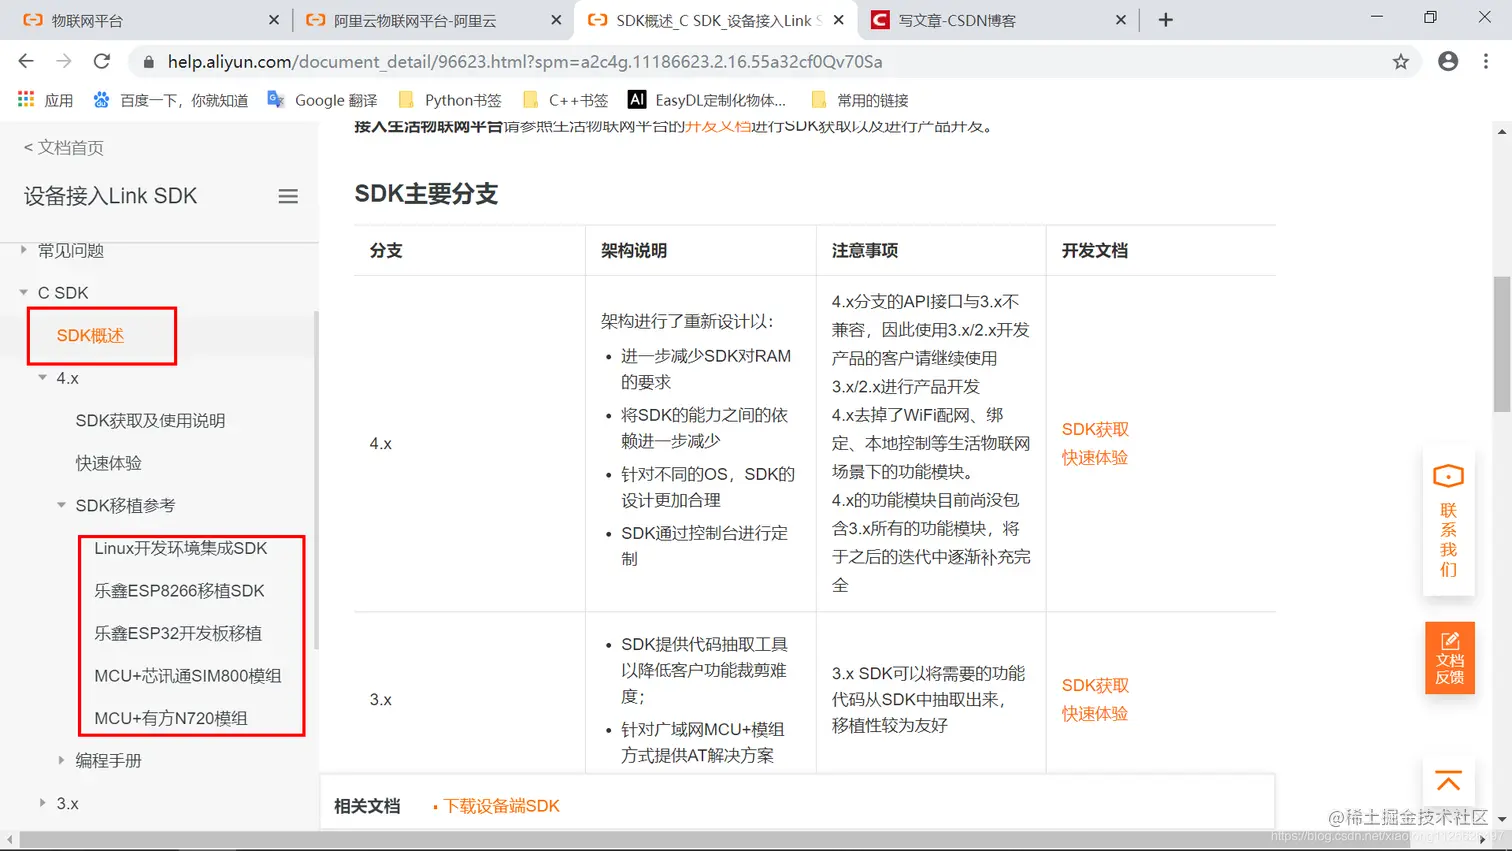
Task: Jump back to top with the arrow button
Action: tap(1448, 782)
